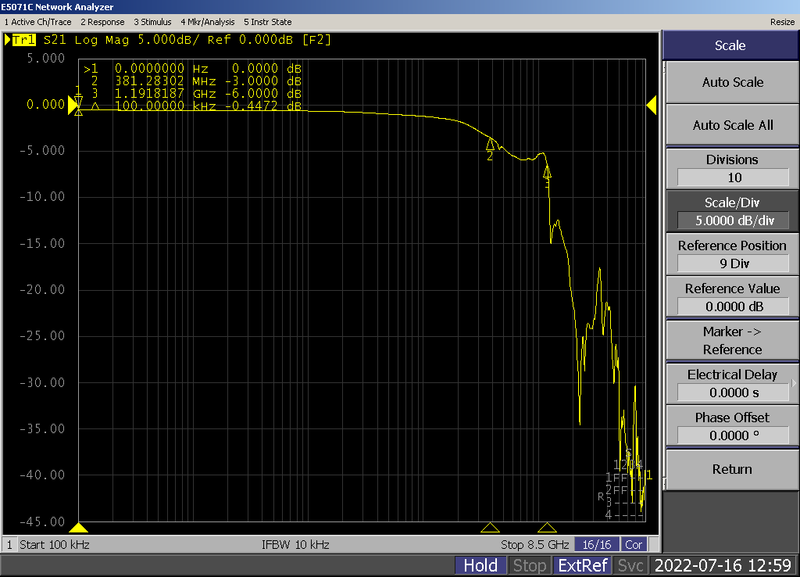Open the Mkr/Analysis menu
Image resolution: width=800 pixels, height=577 pixels.
pyautogui.click(x=208, y=22)
